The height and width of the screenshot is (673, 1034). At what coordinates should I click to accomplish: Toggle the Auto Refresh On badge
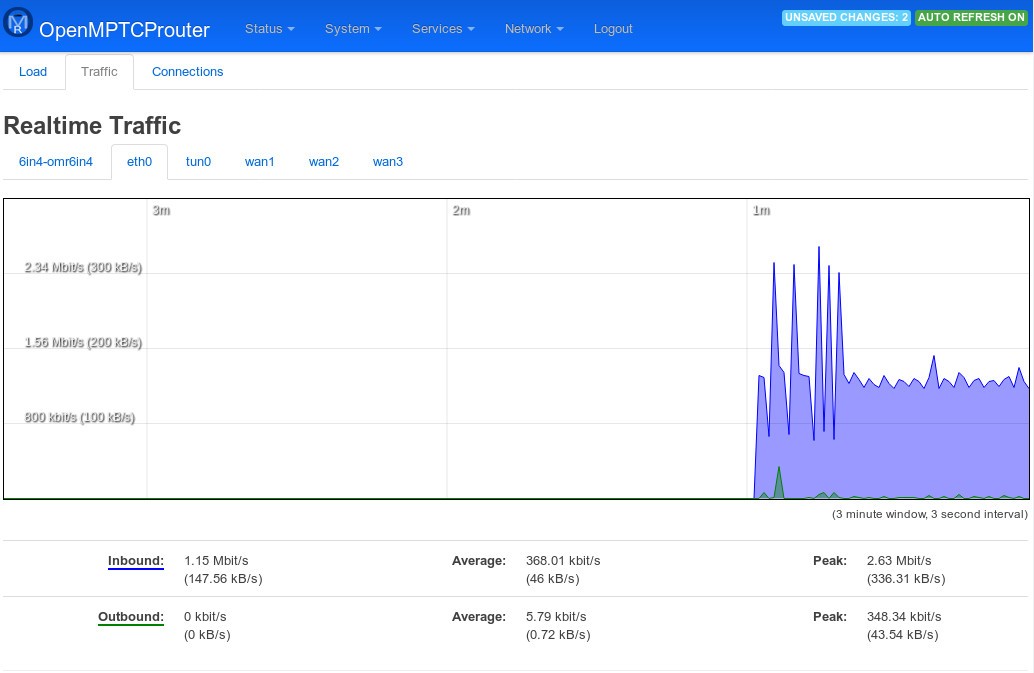(971, 18)
